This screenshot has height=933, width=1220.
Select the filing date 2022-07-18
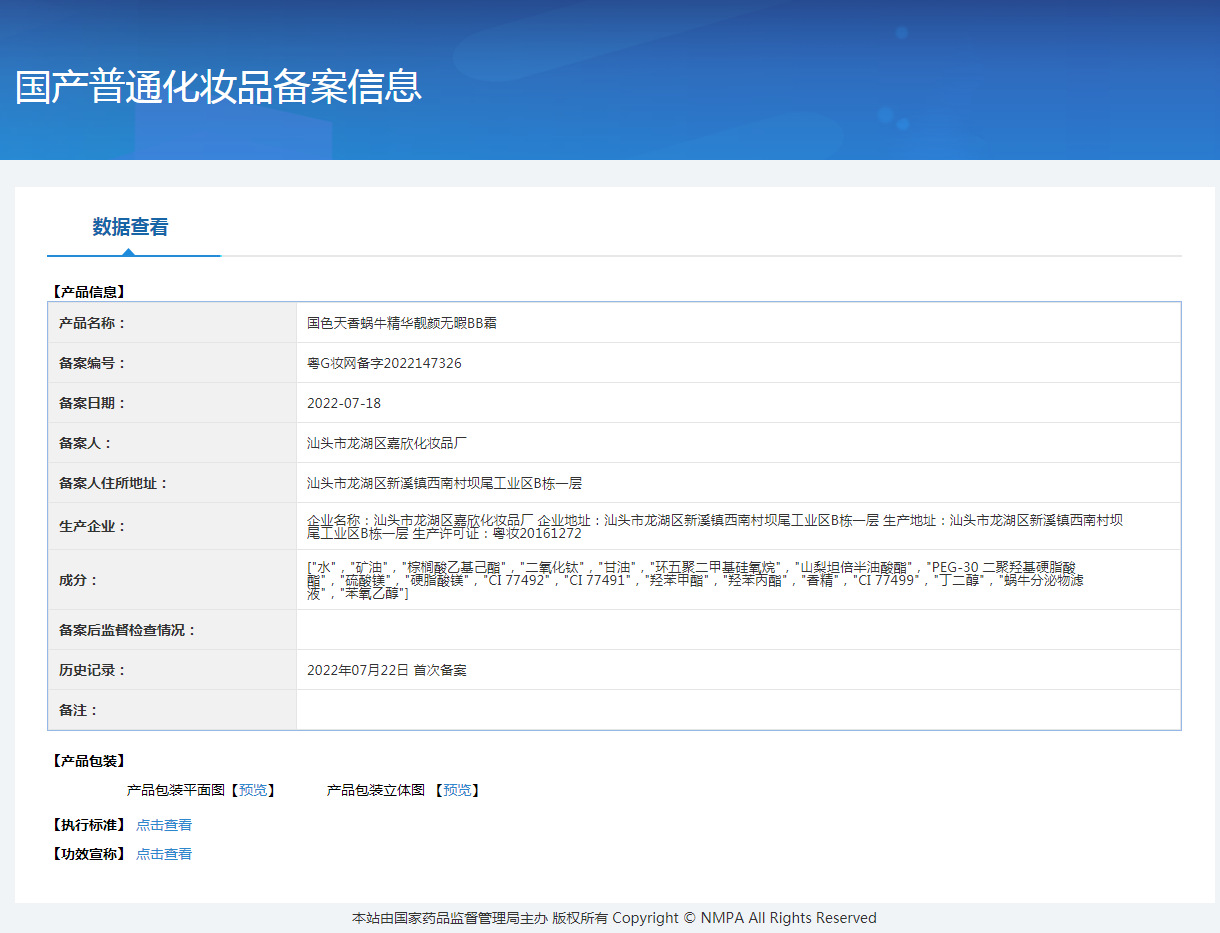pos(347,403)
